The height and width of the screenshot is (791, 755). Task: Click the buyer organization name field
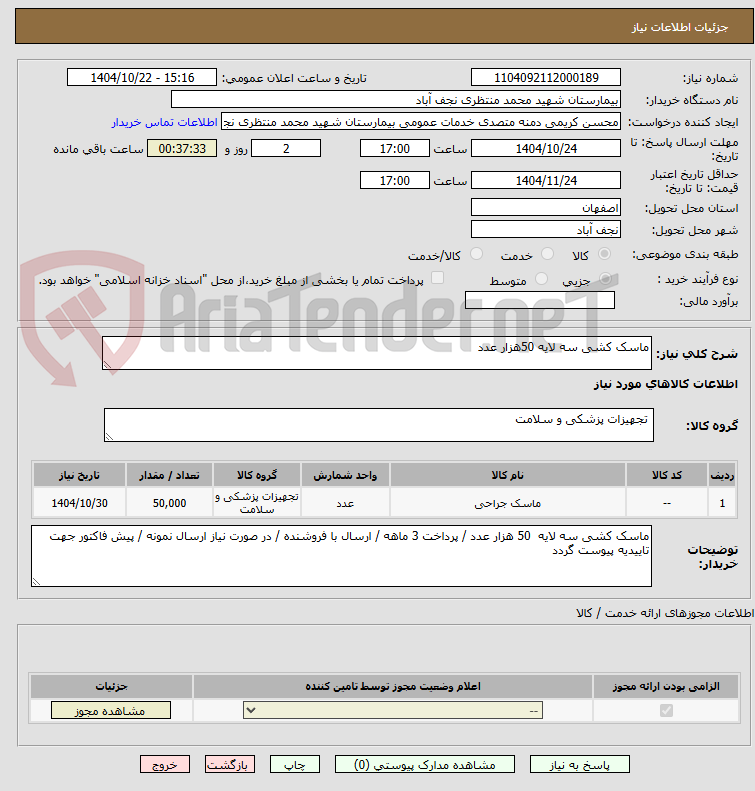396,99
